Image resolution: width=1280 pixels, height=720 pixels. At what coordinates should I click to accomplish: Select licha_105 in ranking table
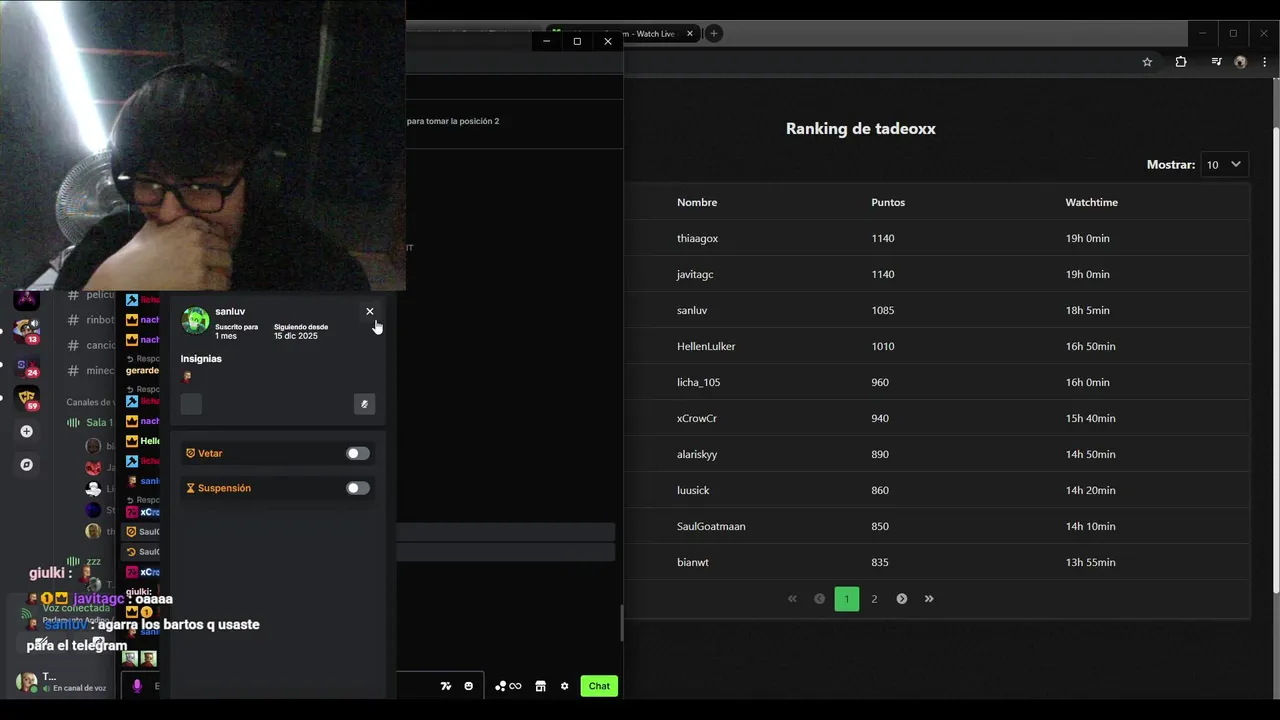698,382
